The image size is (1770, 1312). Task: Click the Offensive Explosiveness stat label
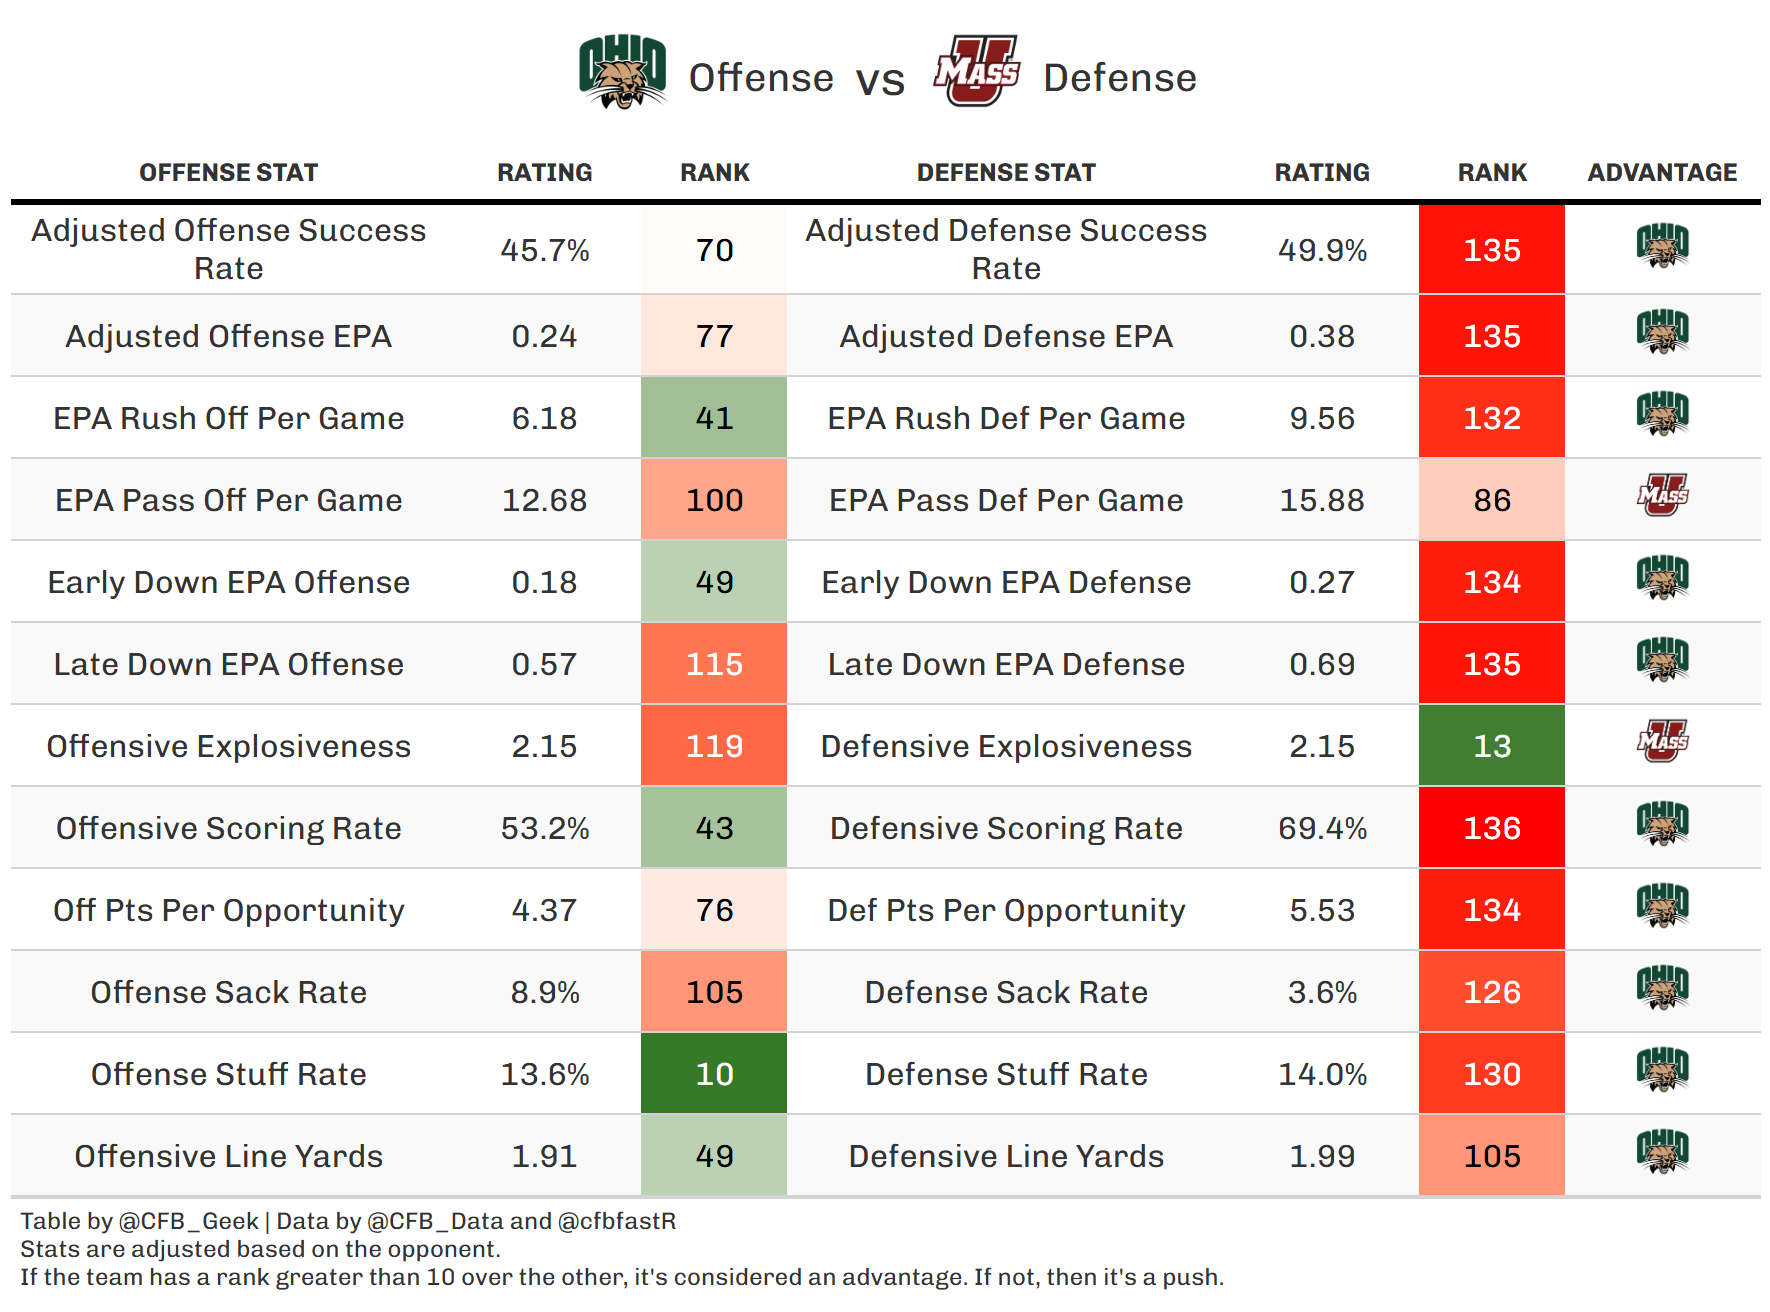click(x=228, y=746)
